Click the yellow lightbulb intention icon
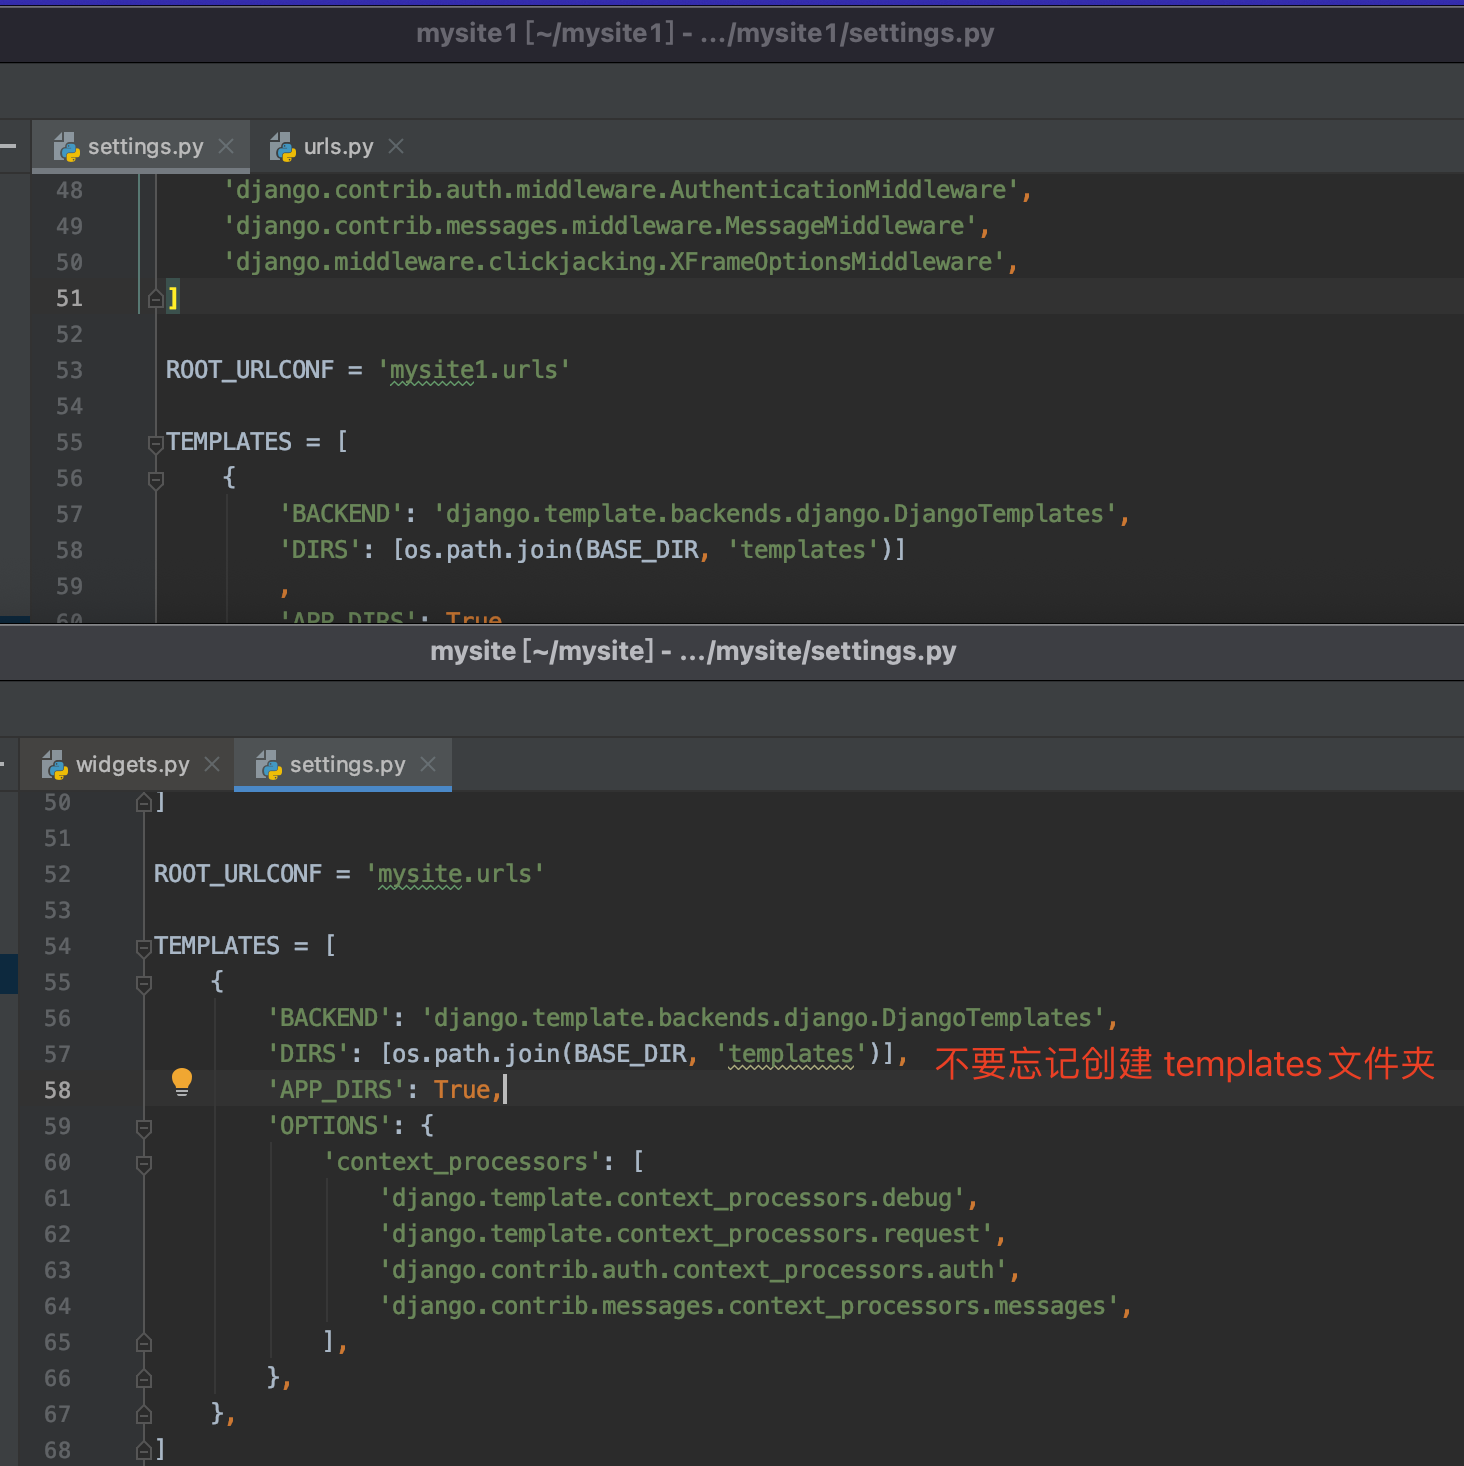This screenshot has height=1466, width=1464. point(181,1082)
